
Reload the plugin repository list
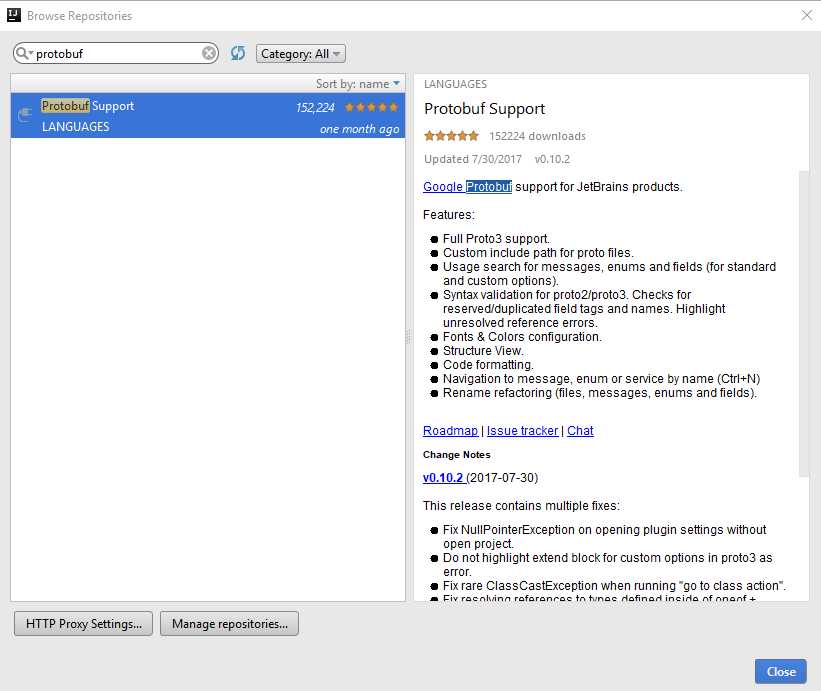238,53
